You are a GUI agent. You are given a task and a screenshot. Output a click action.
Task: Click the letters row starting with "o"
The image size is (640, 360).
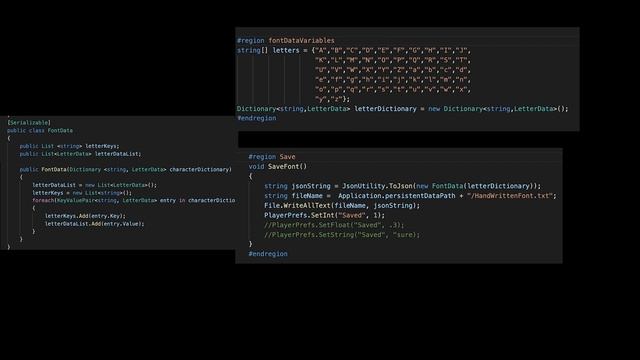coord(393,89)
